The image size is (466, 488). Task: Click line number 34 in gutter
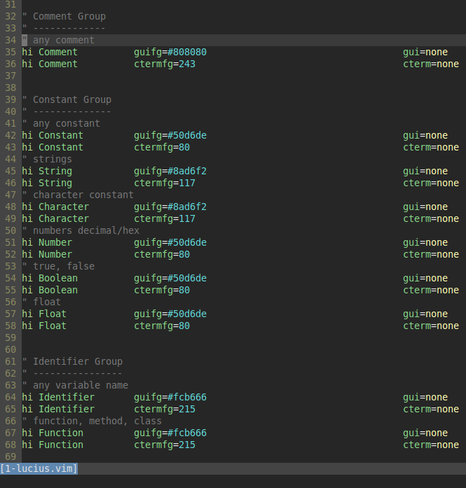point(10,40)
